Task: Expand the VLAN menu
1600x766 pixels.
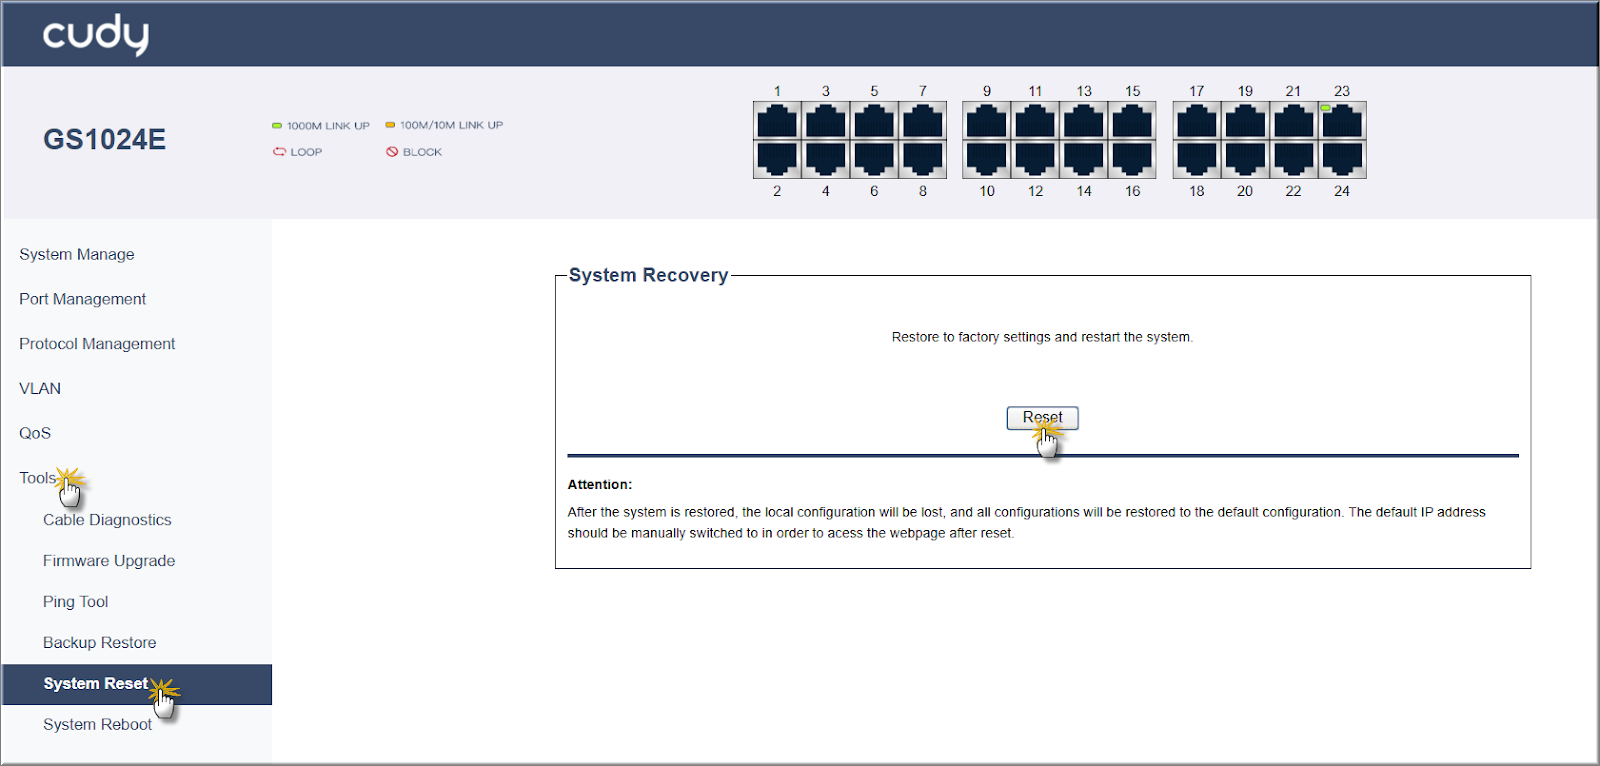Action: coord(40,388)
